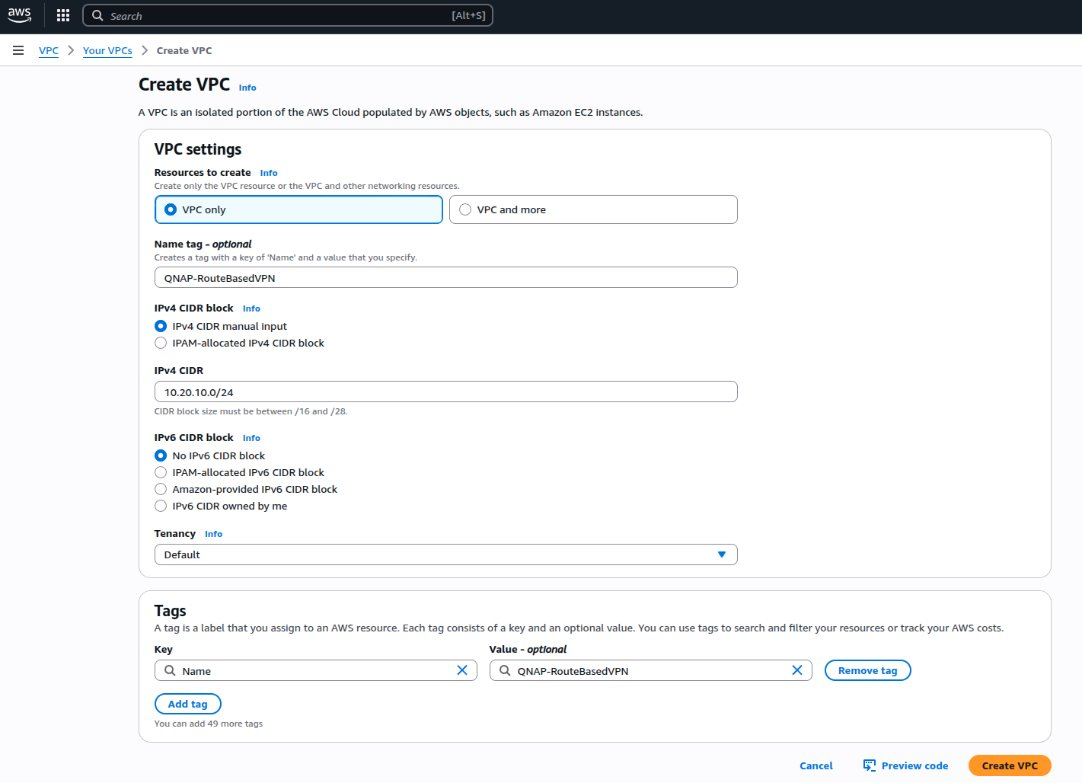Select the VPC and more option
The height and width of the screenshot is (783, 1082).
[465, 210]
